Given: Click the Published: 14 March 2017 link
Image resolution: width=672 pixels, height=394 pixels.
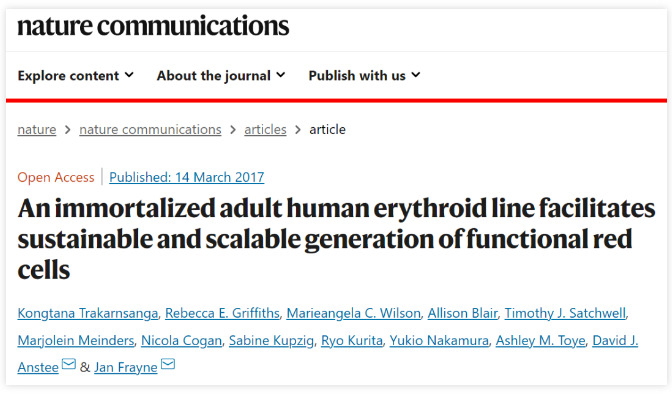Looking at the screenshot, I should point(186,177).
